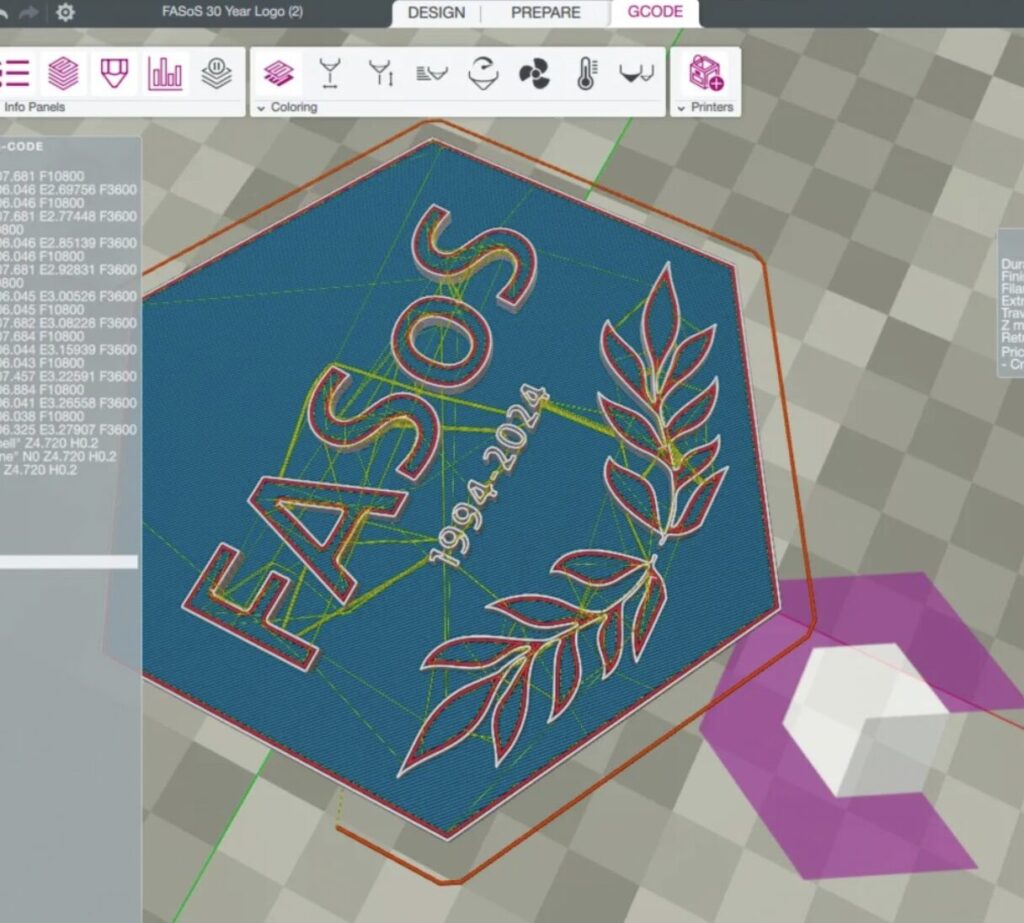This screenshot has width=1024, height=923.
Task: Select the dual nozzle coloring icon
Action: (637, 73)
